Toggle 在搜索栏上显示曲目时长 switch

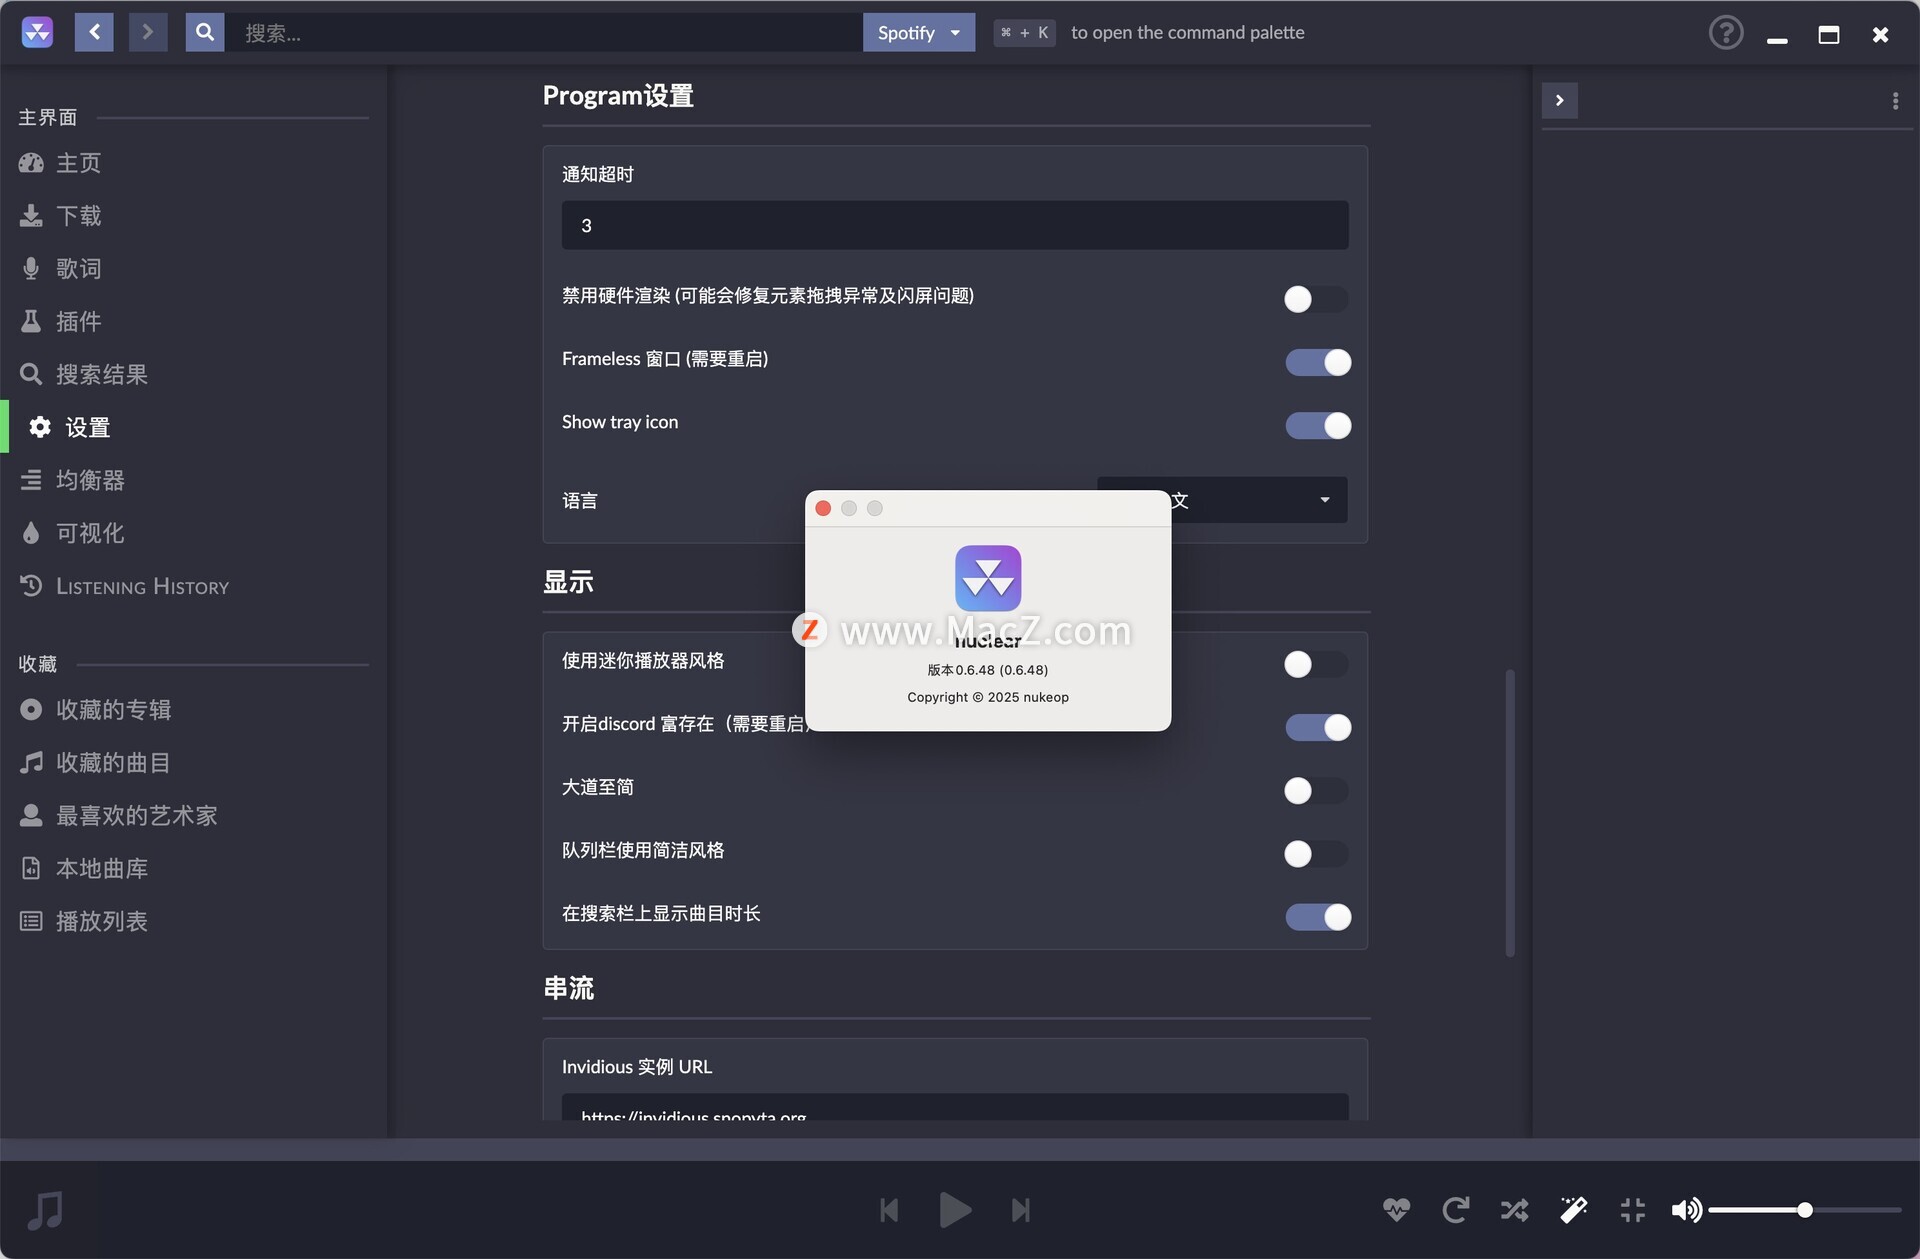point(1316,917)
